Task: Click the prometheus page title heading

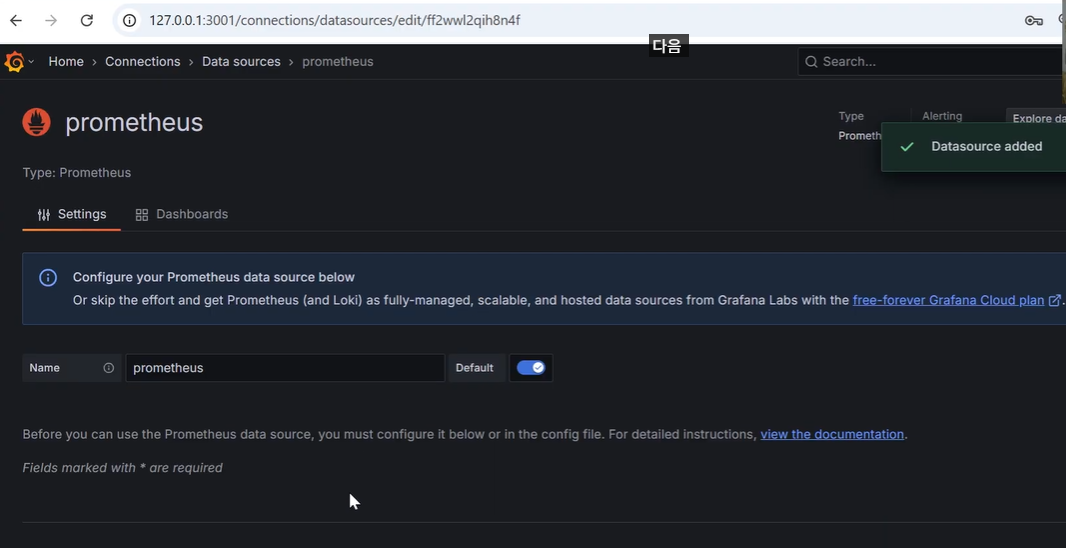Action: (134, 122)
